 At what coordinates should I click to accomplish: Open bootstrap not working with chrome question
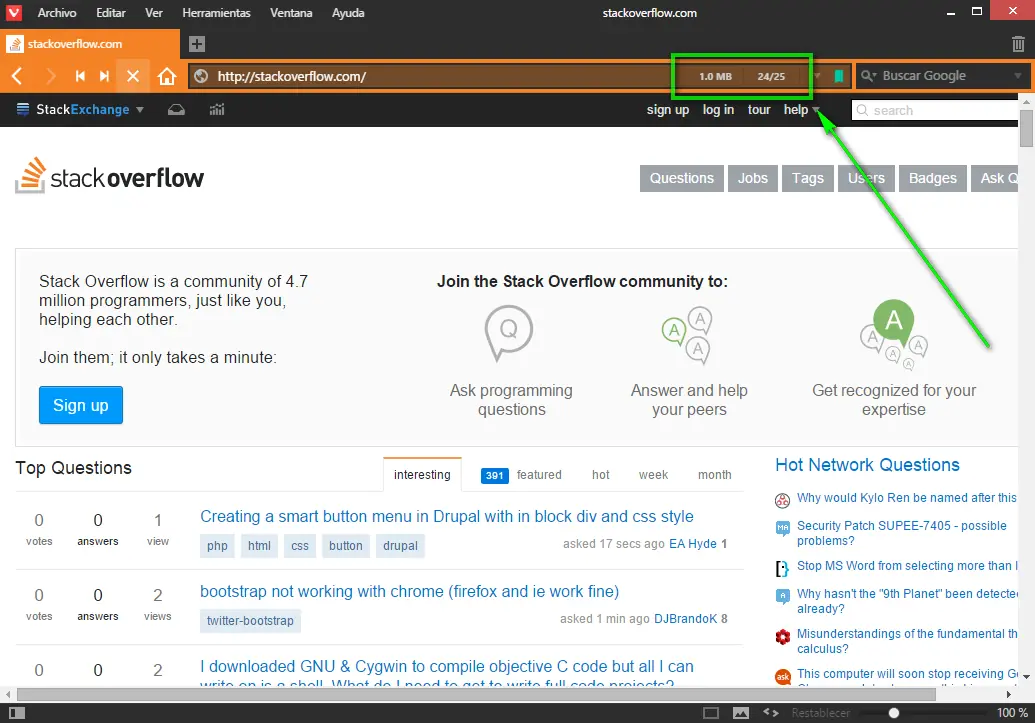409,592
